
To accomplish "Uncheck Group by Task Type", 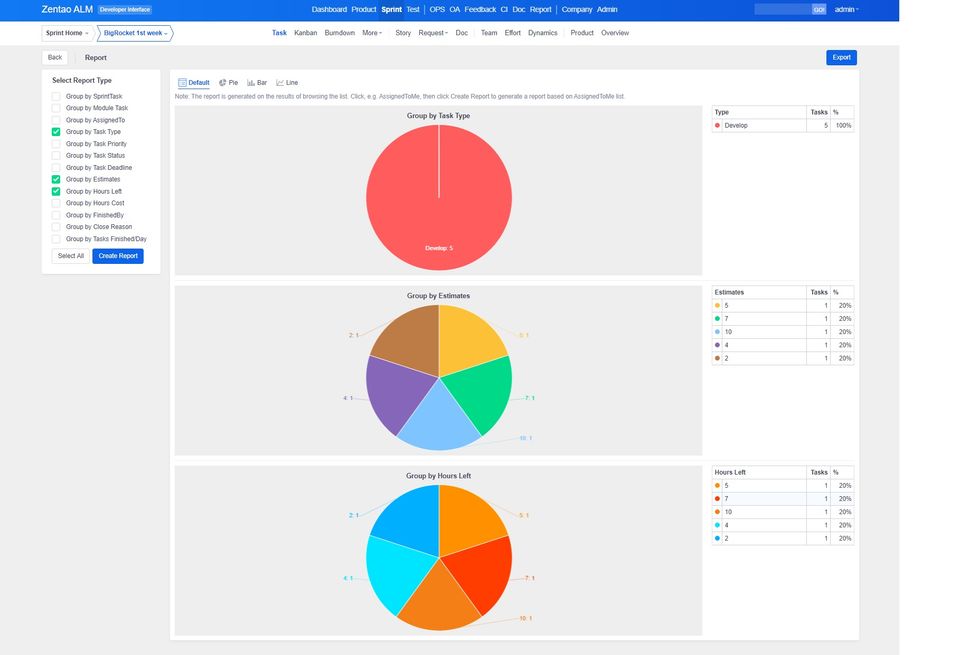I will click(56, 132).
